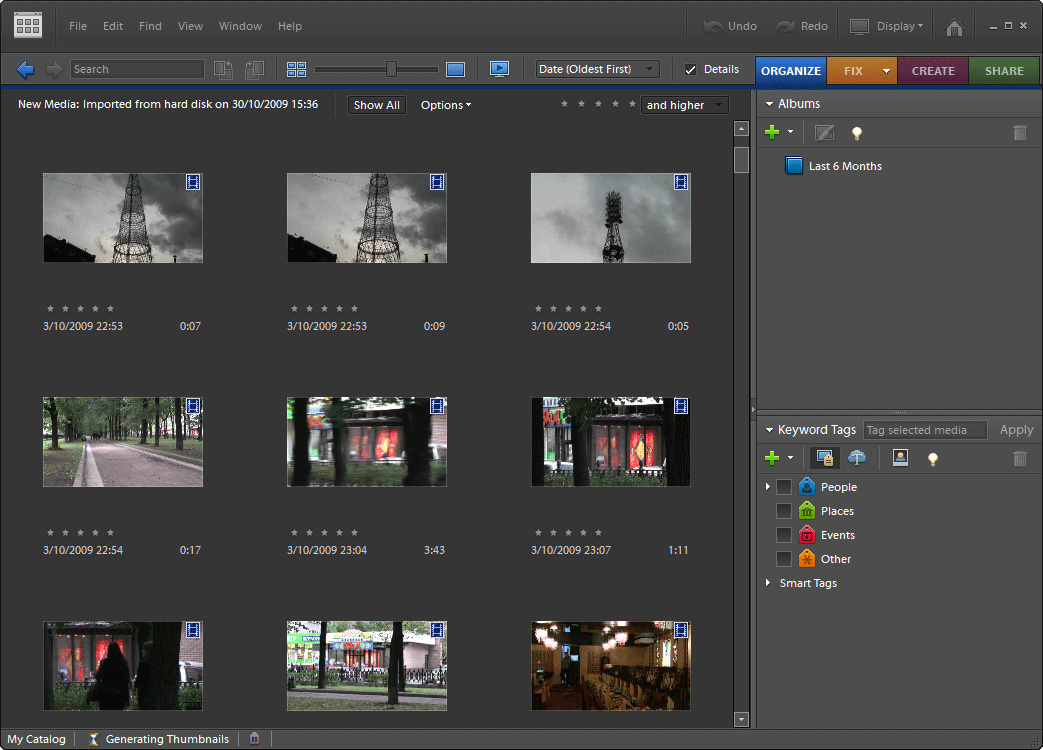Image resolution: width=1043 pixels, height=750 pixels.
Task: Click the blue back arrow button
Action: pyautogui.click(x=26, y=69)
